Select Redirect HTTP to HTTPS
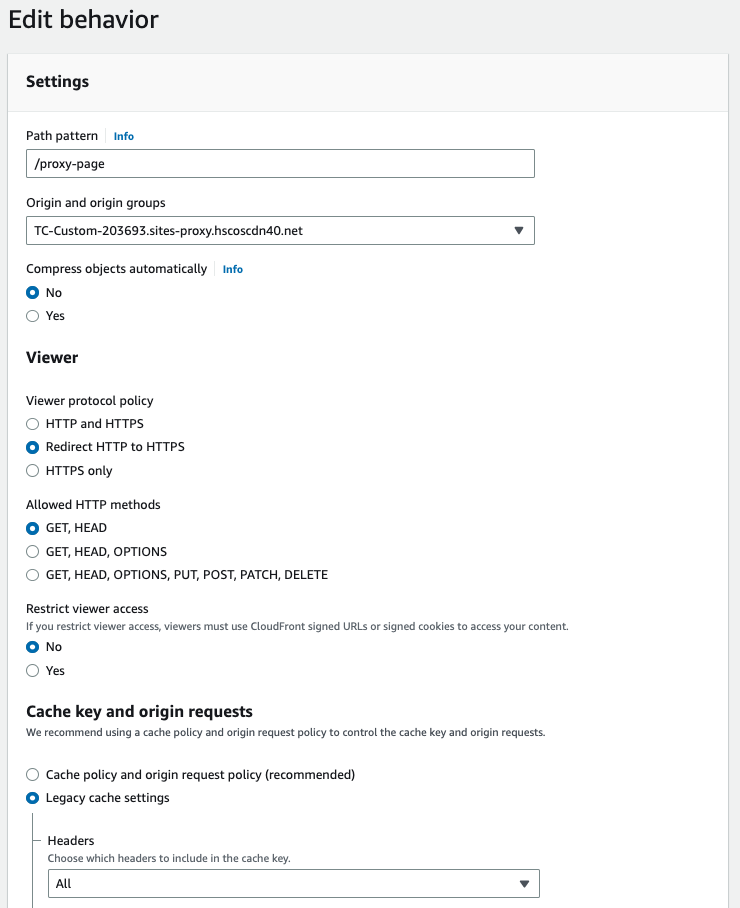 32,447
